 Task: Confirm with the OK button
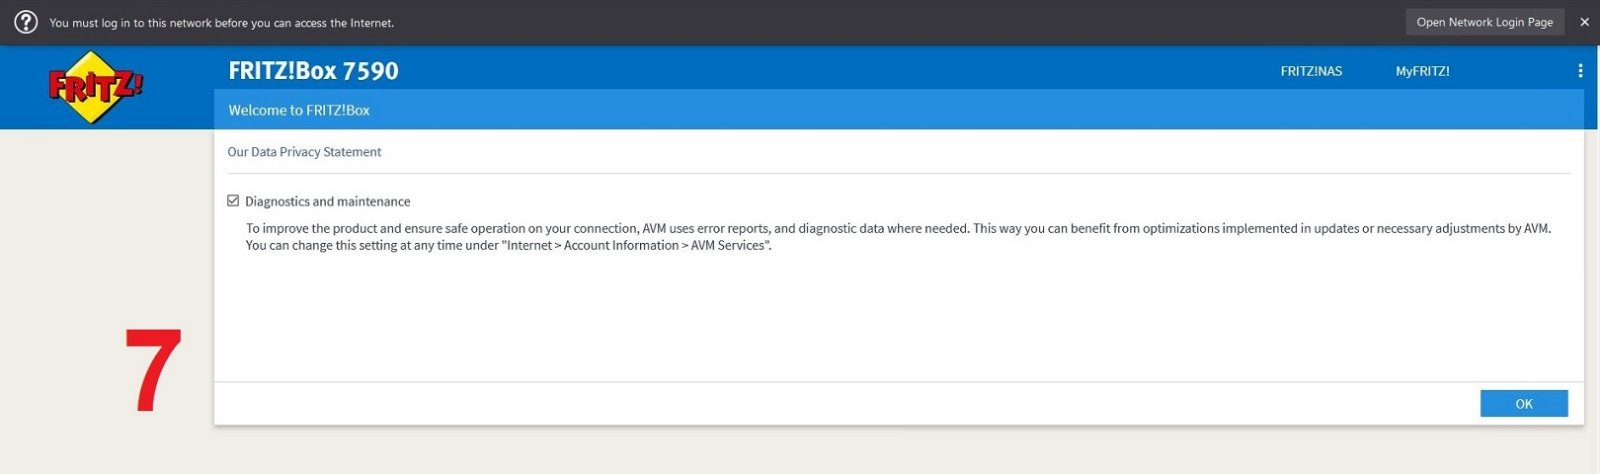click(x=1524, y=404)
